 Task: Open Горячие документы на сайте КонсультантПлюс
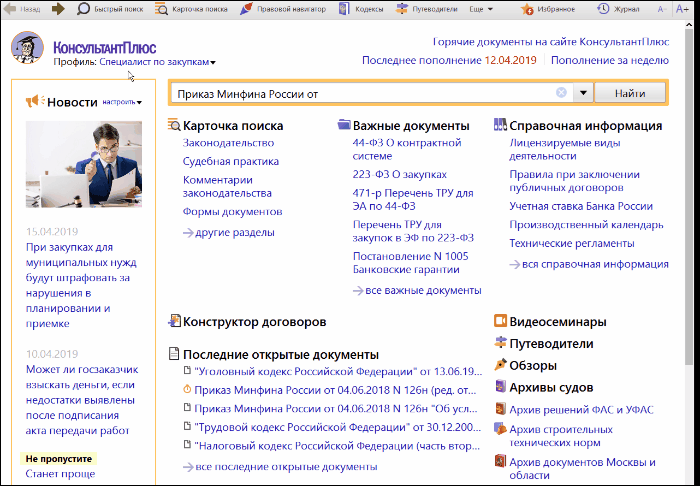click(550, 42)
